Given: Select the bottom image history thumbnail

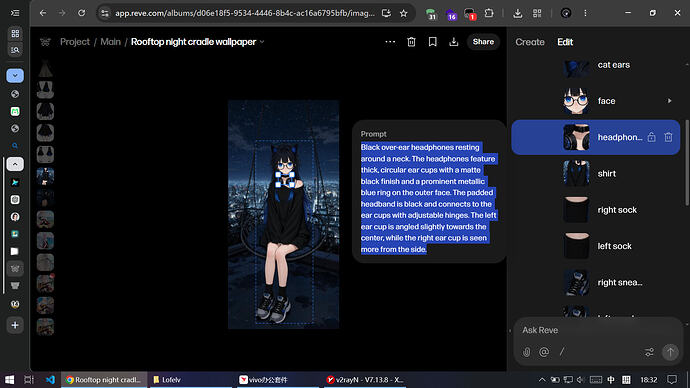Looking at the screenshot, I should 45,327.
